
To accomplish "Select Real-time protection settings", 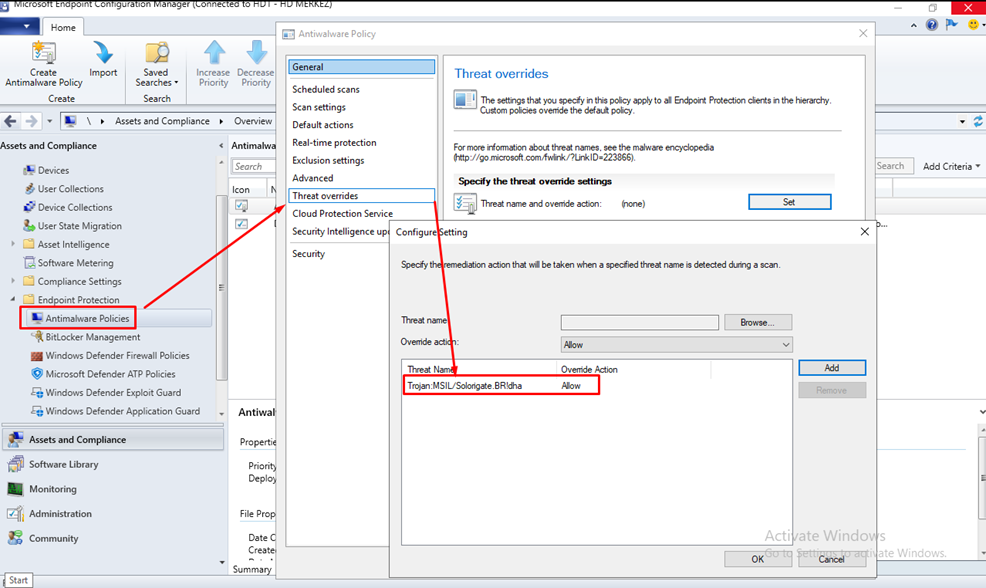I will [x=334, y=143].
